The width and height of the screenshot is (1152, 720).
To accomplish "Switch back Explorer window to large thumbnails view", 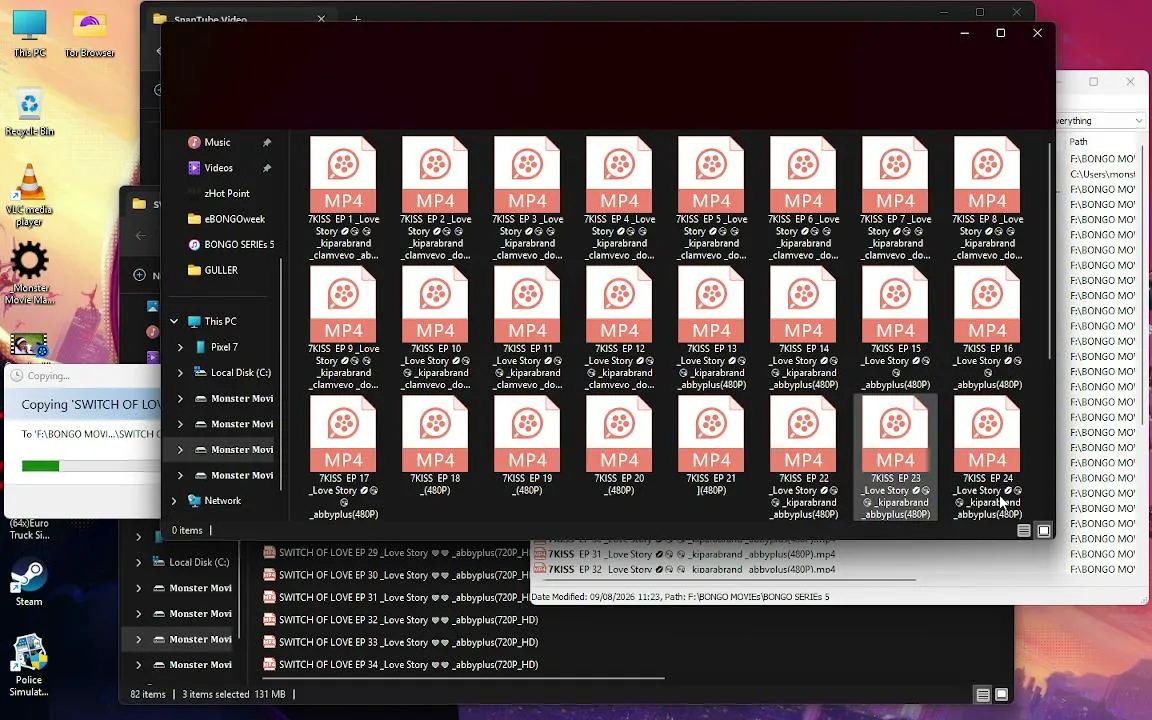I will tap(1001, 694).
